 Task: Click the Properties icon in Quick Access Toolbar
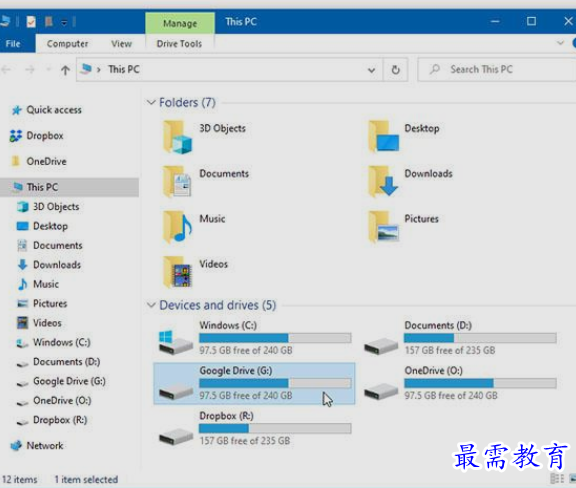click(x=31, y=22)
